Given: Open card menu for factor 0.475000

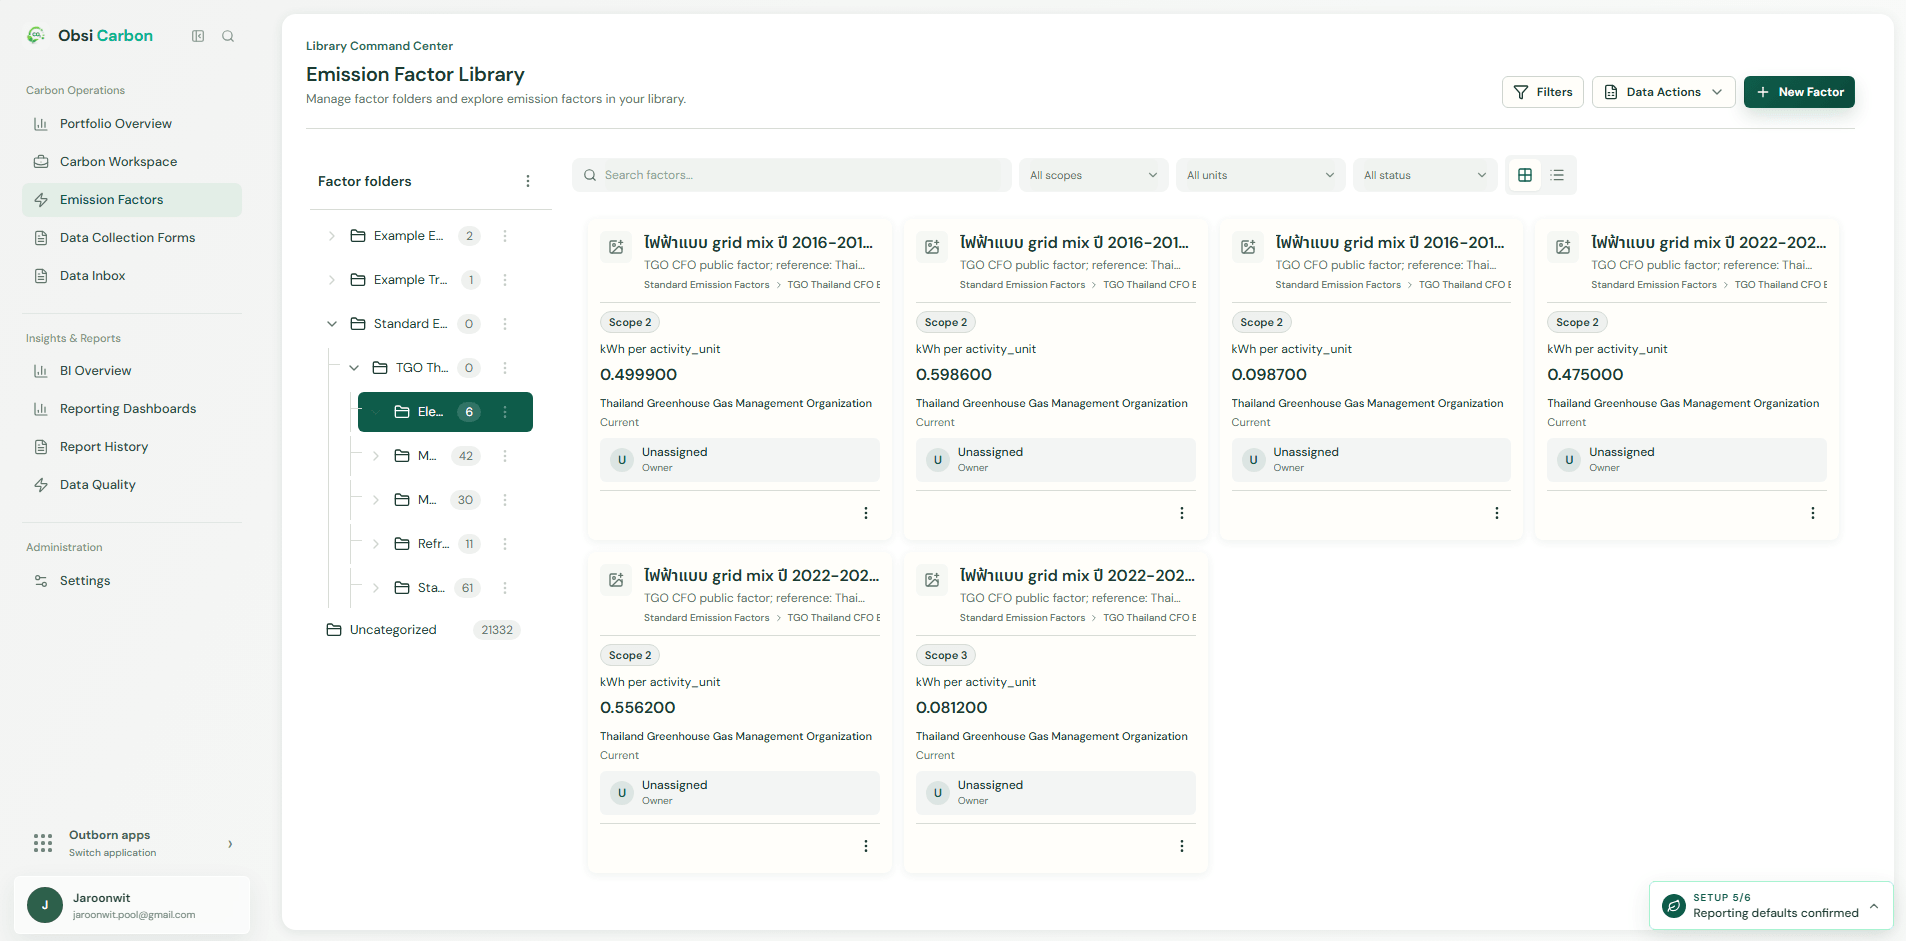Looking at the screenshot, I should click(x=1813, y=513).
